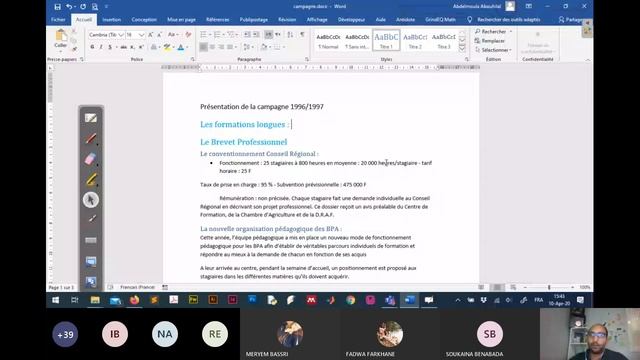This screenshot has height=360, width=640.
Task: Click Rechercher des outils adaptés box
Action: click(509, 20)
